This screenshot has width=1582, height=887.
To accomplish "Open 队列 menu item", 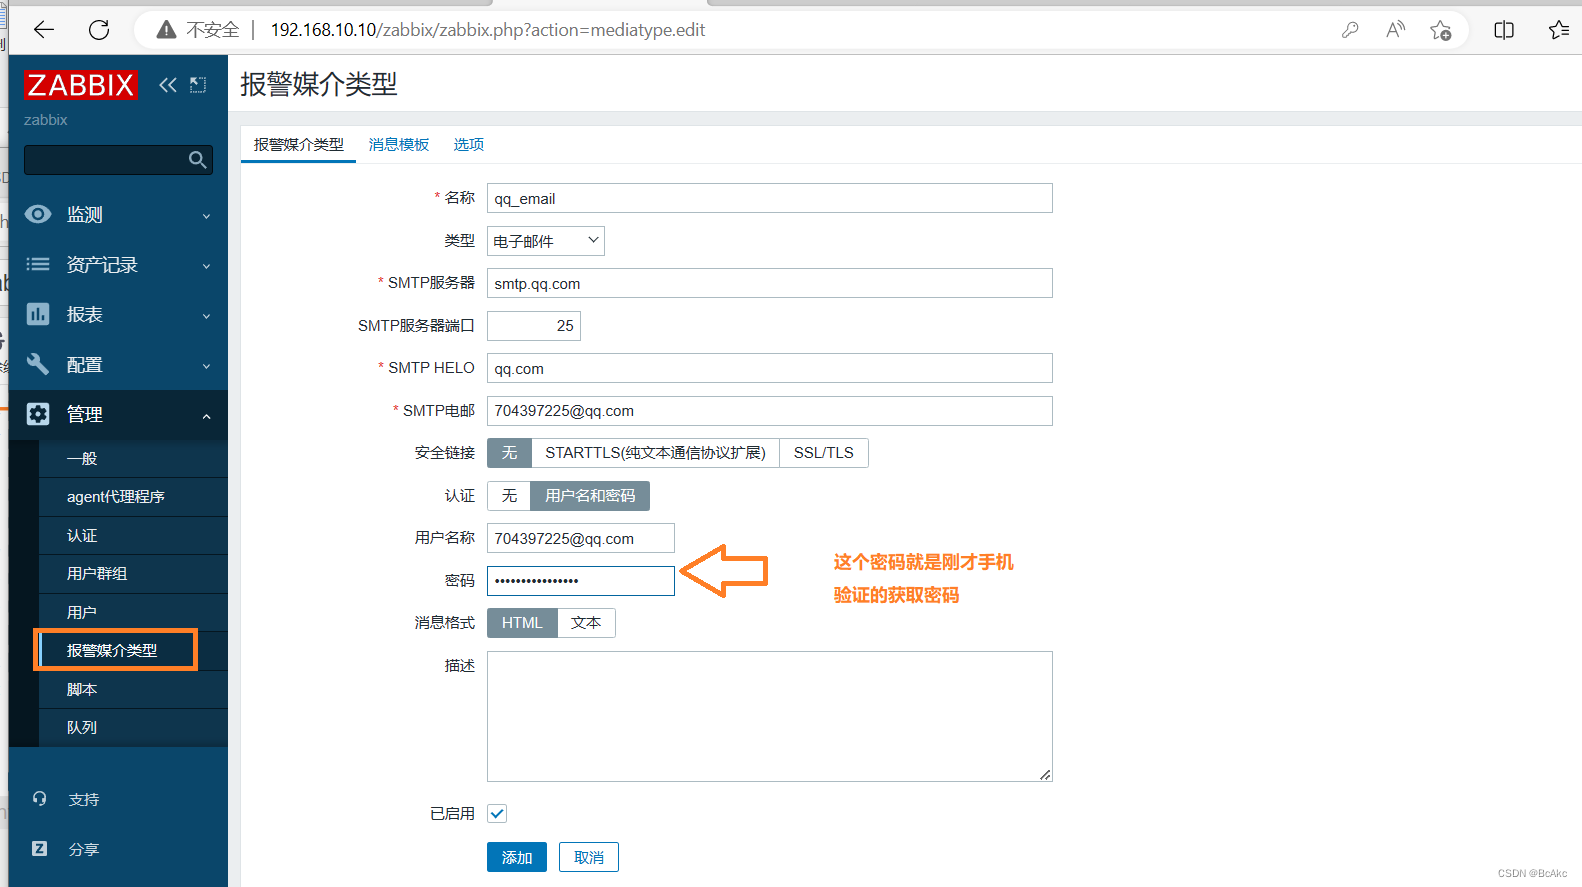I will (x=133, y=727).
